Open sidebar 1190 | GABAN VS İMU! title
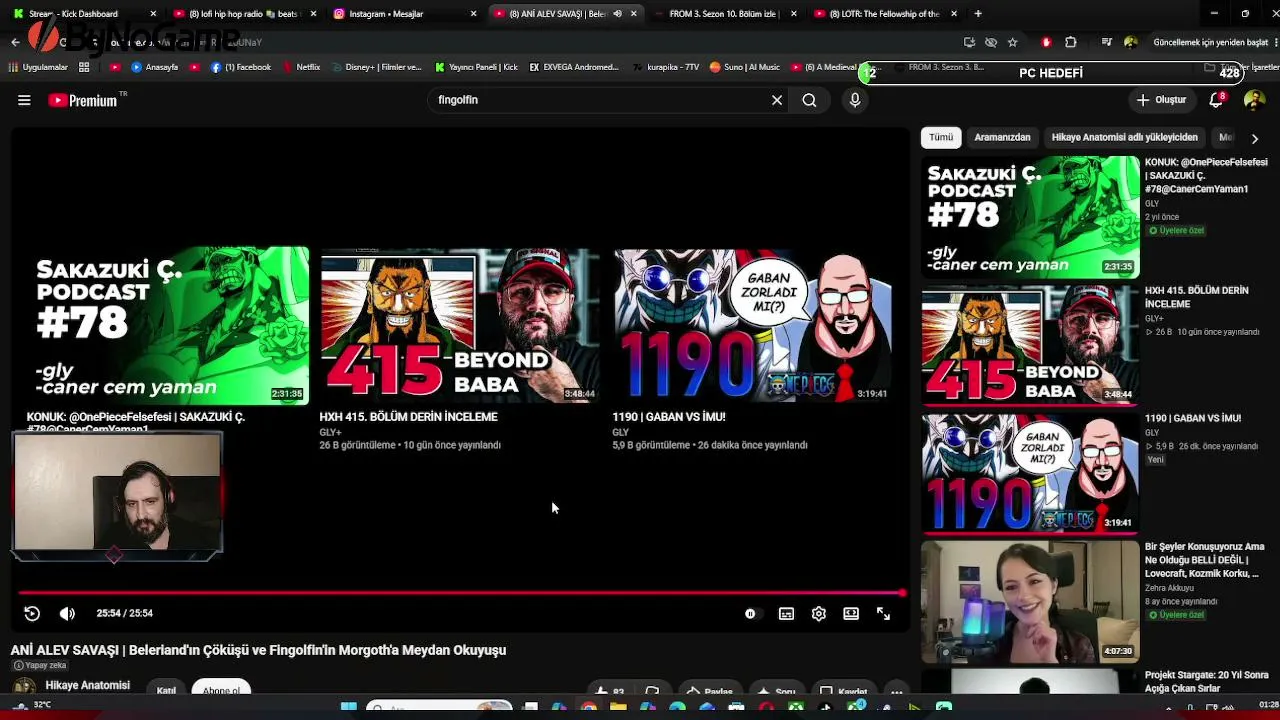This screenshot has height=720, width=1280. 1193,418
